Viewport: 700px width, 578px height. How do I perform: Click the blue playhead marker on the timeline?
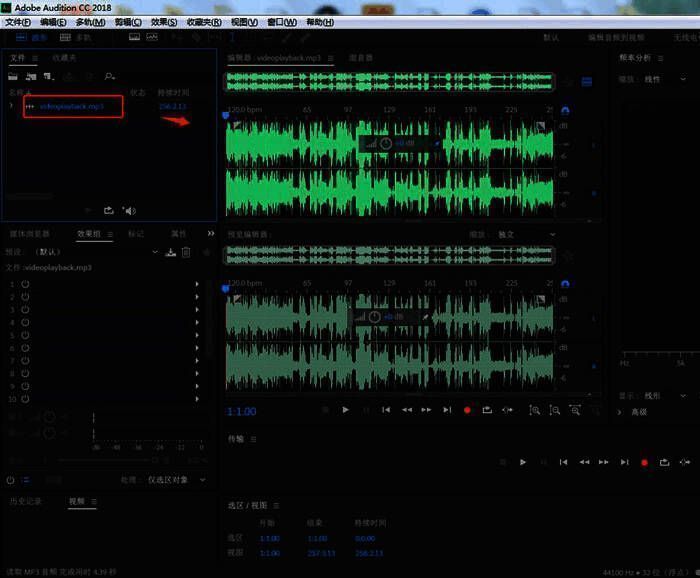pyautogui.click(x=224, y=116)
